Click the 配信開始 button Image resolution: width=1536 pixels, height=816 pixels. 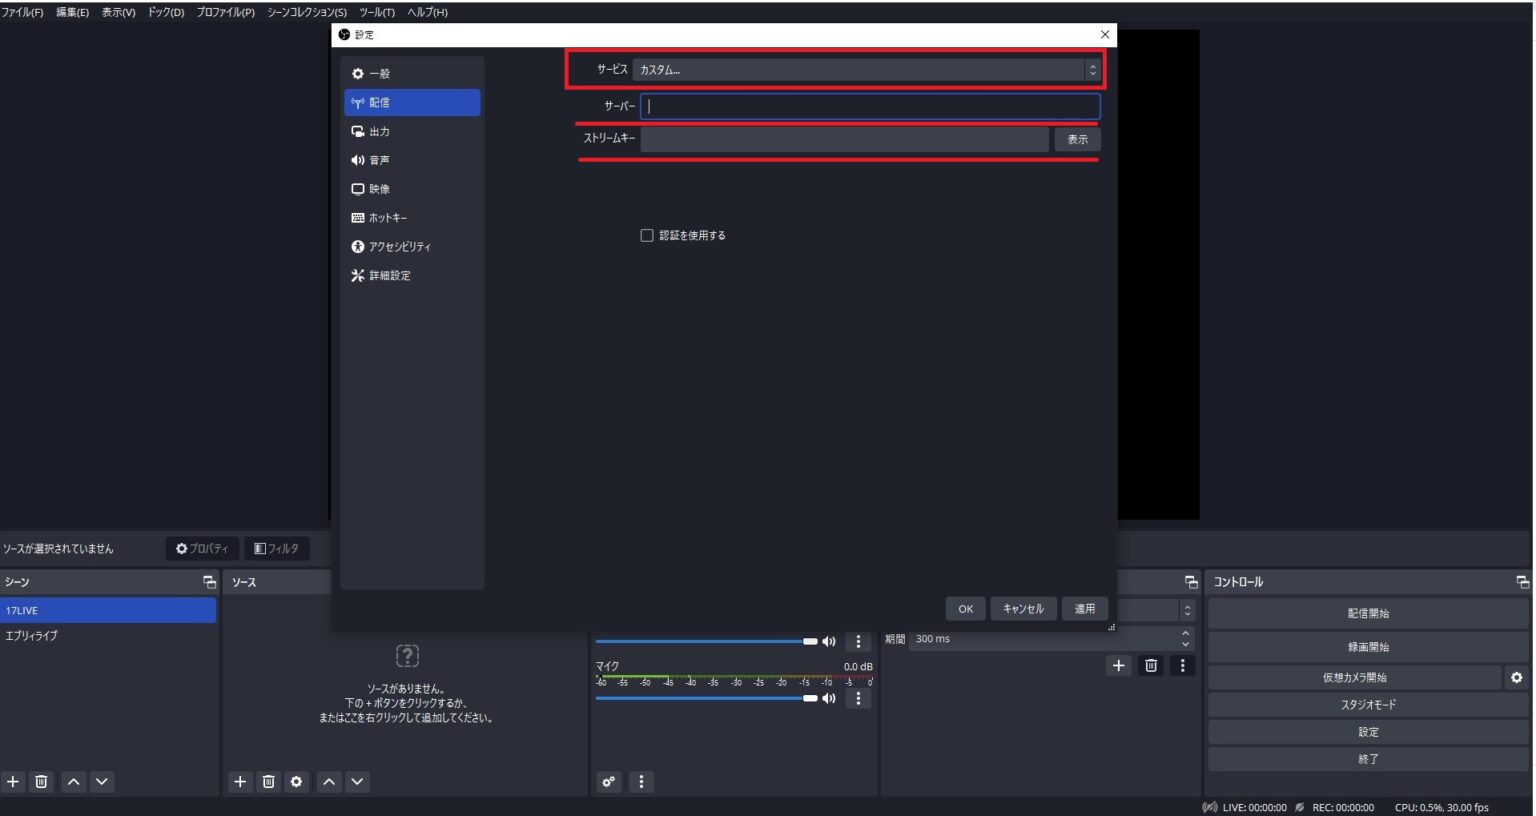click(x=1367, y=614)
